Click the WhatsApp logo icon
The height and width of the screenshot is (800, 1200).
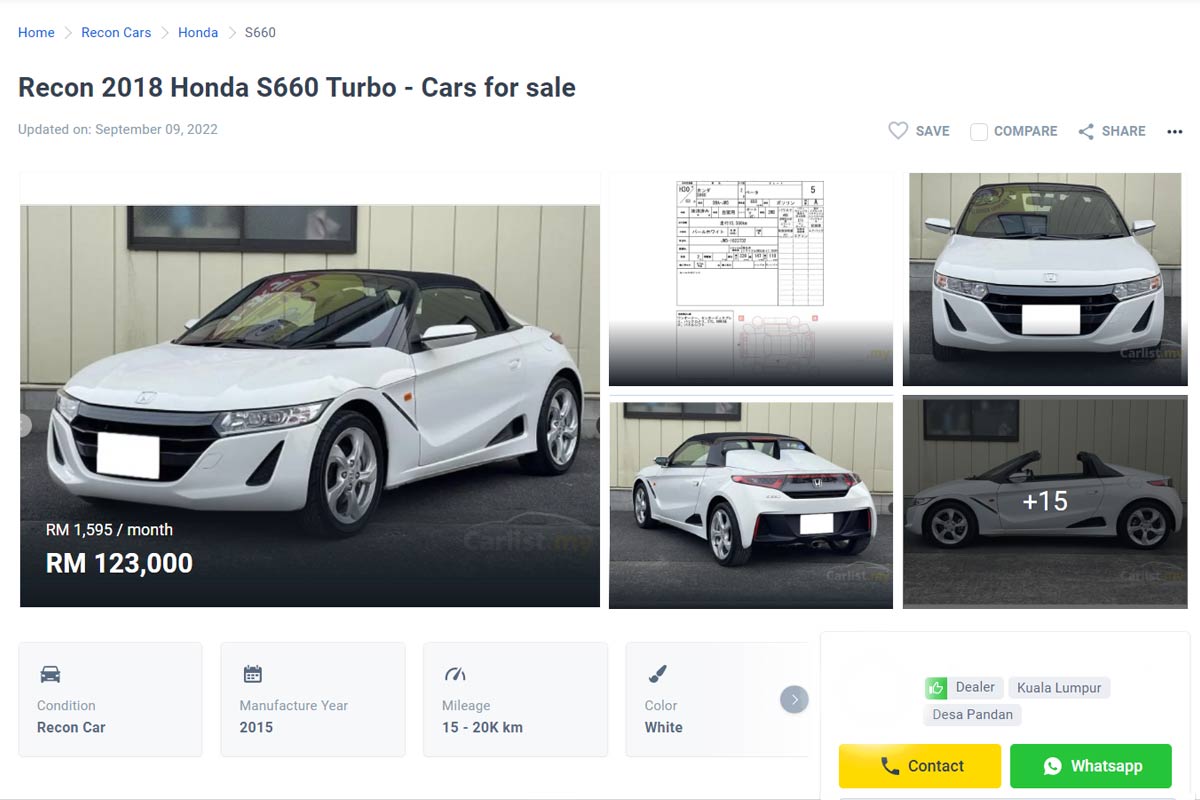(1052, 766)
